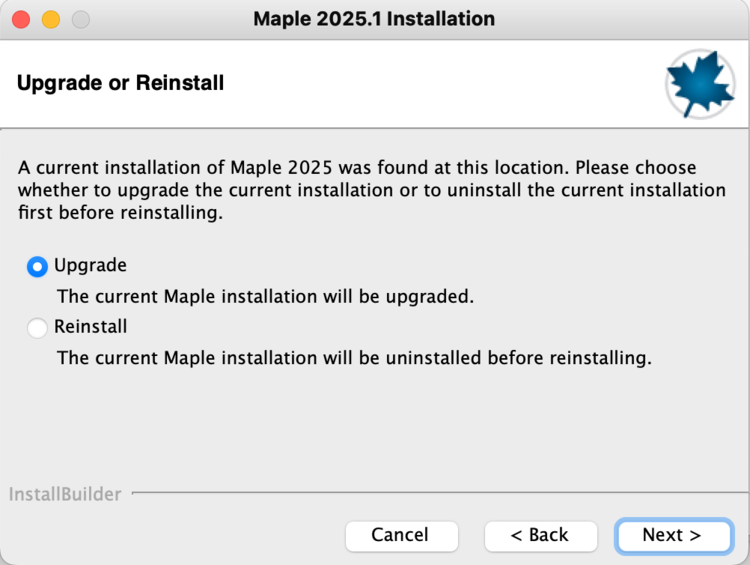The image size is (750, 565).
Task: Click the Upgrade or Reinstall heading
Action: (x=120, y=83)
